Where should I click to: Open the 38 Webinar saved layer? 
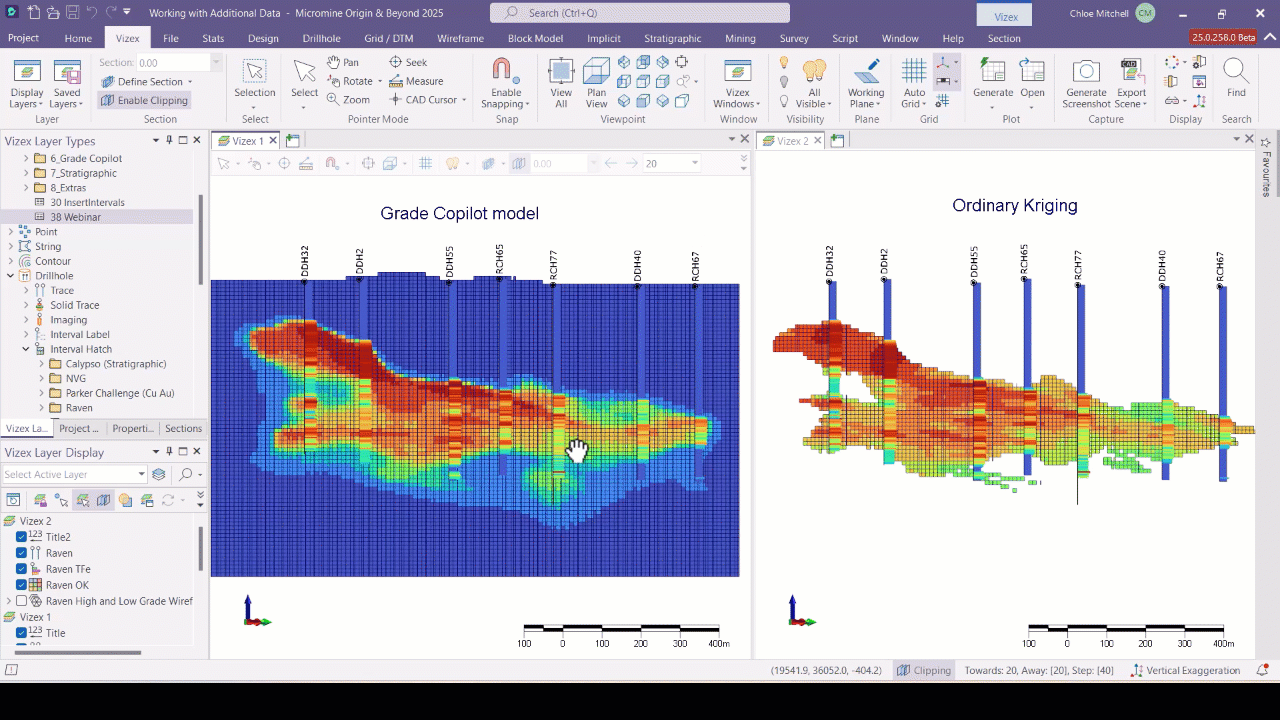(75, 217)
